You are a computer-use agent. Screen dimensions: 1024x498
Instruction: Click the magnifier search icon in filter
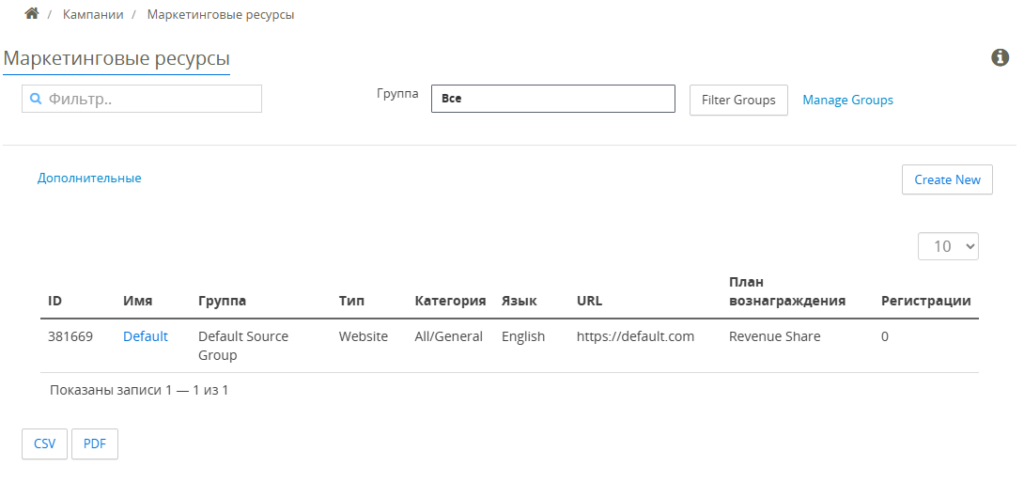(36, 99)
